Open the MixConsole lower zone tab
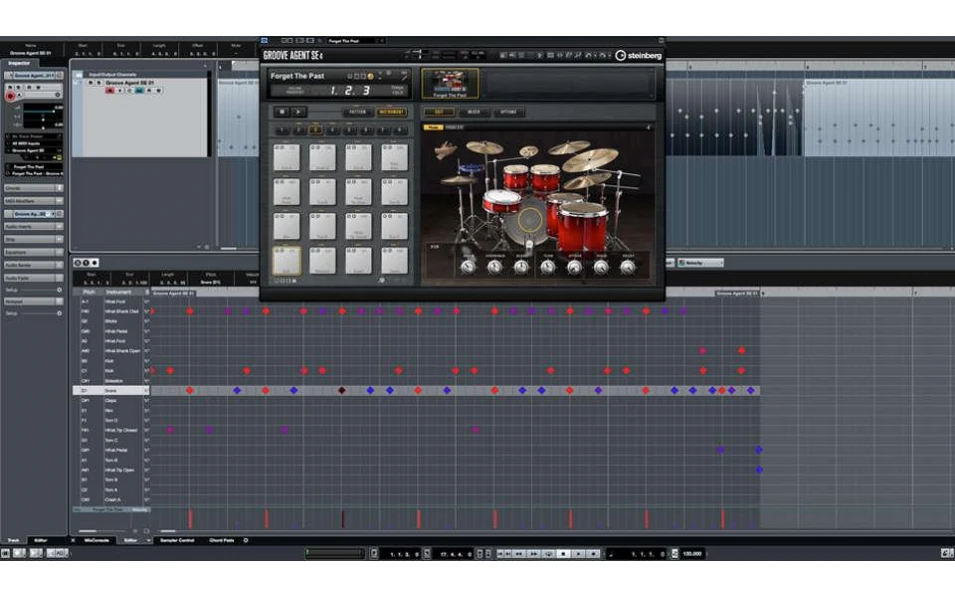The height and width of the screenshot is (597, 955). 97,540
